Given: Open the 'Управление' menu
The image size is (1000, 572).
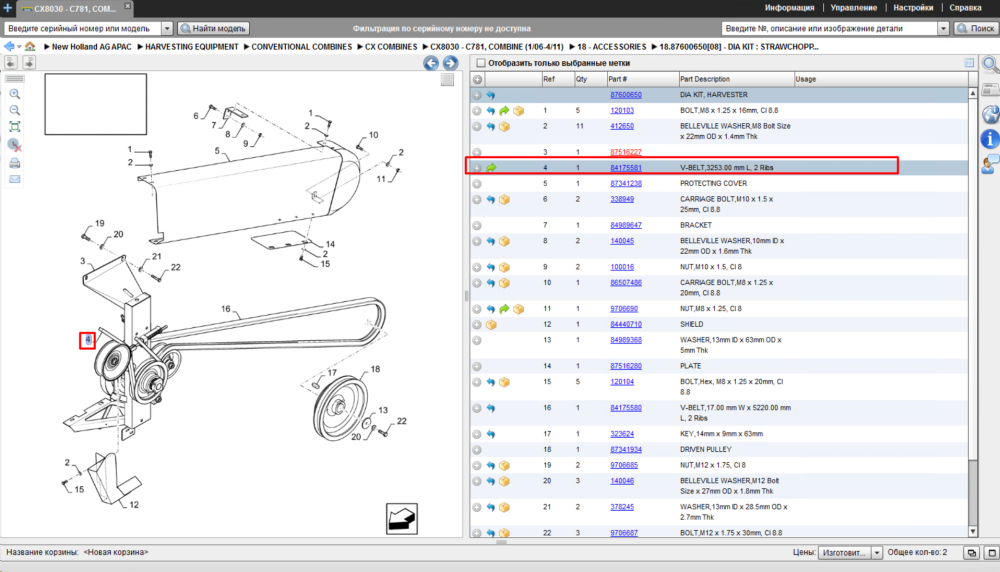Looking at the screenshot, I should coord(853,8).
